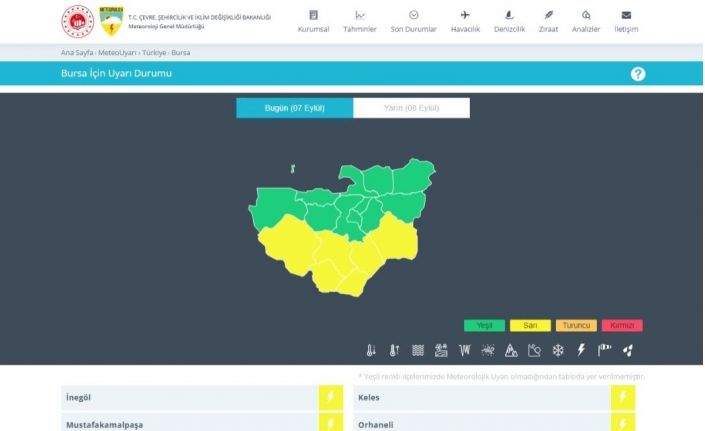Select the snowflake warning icon
The height and width of the screenshot is (431, 705).
point(558,350)
